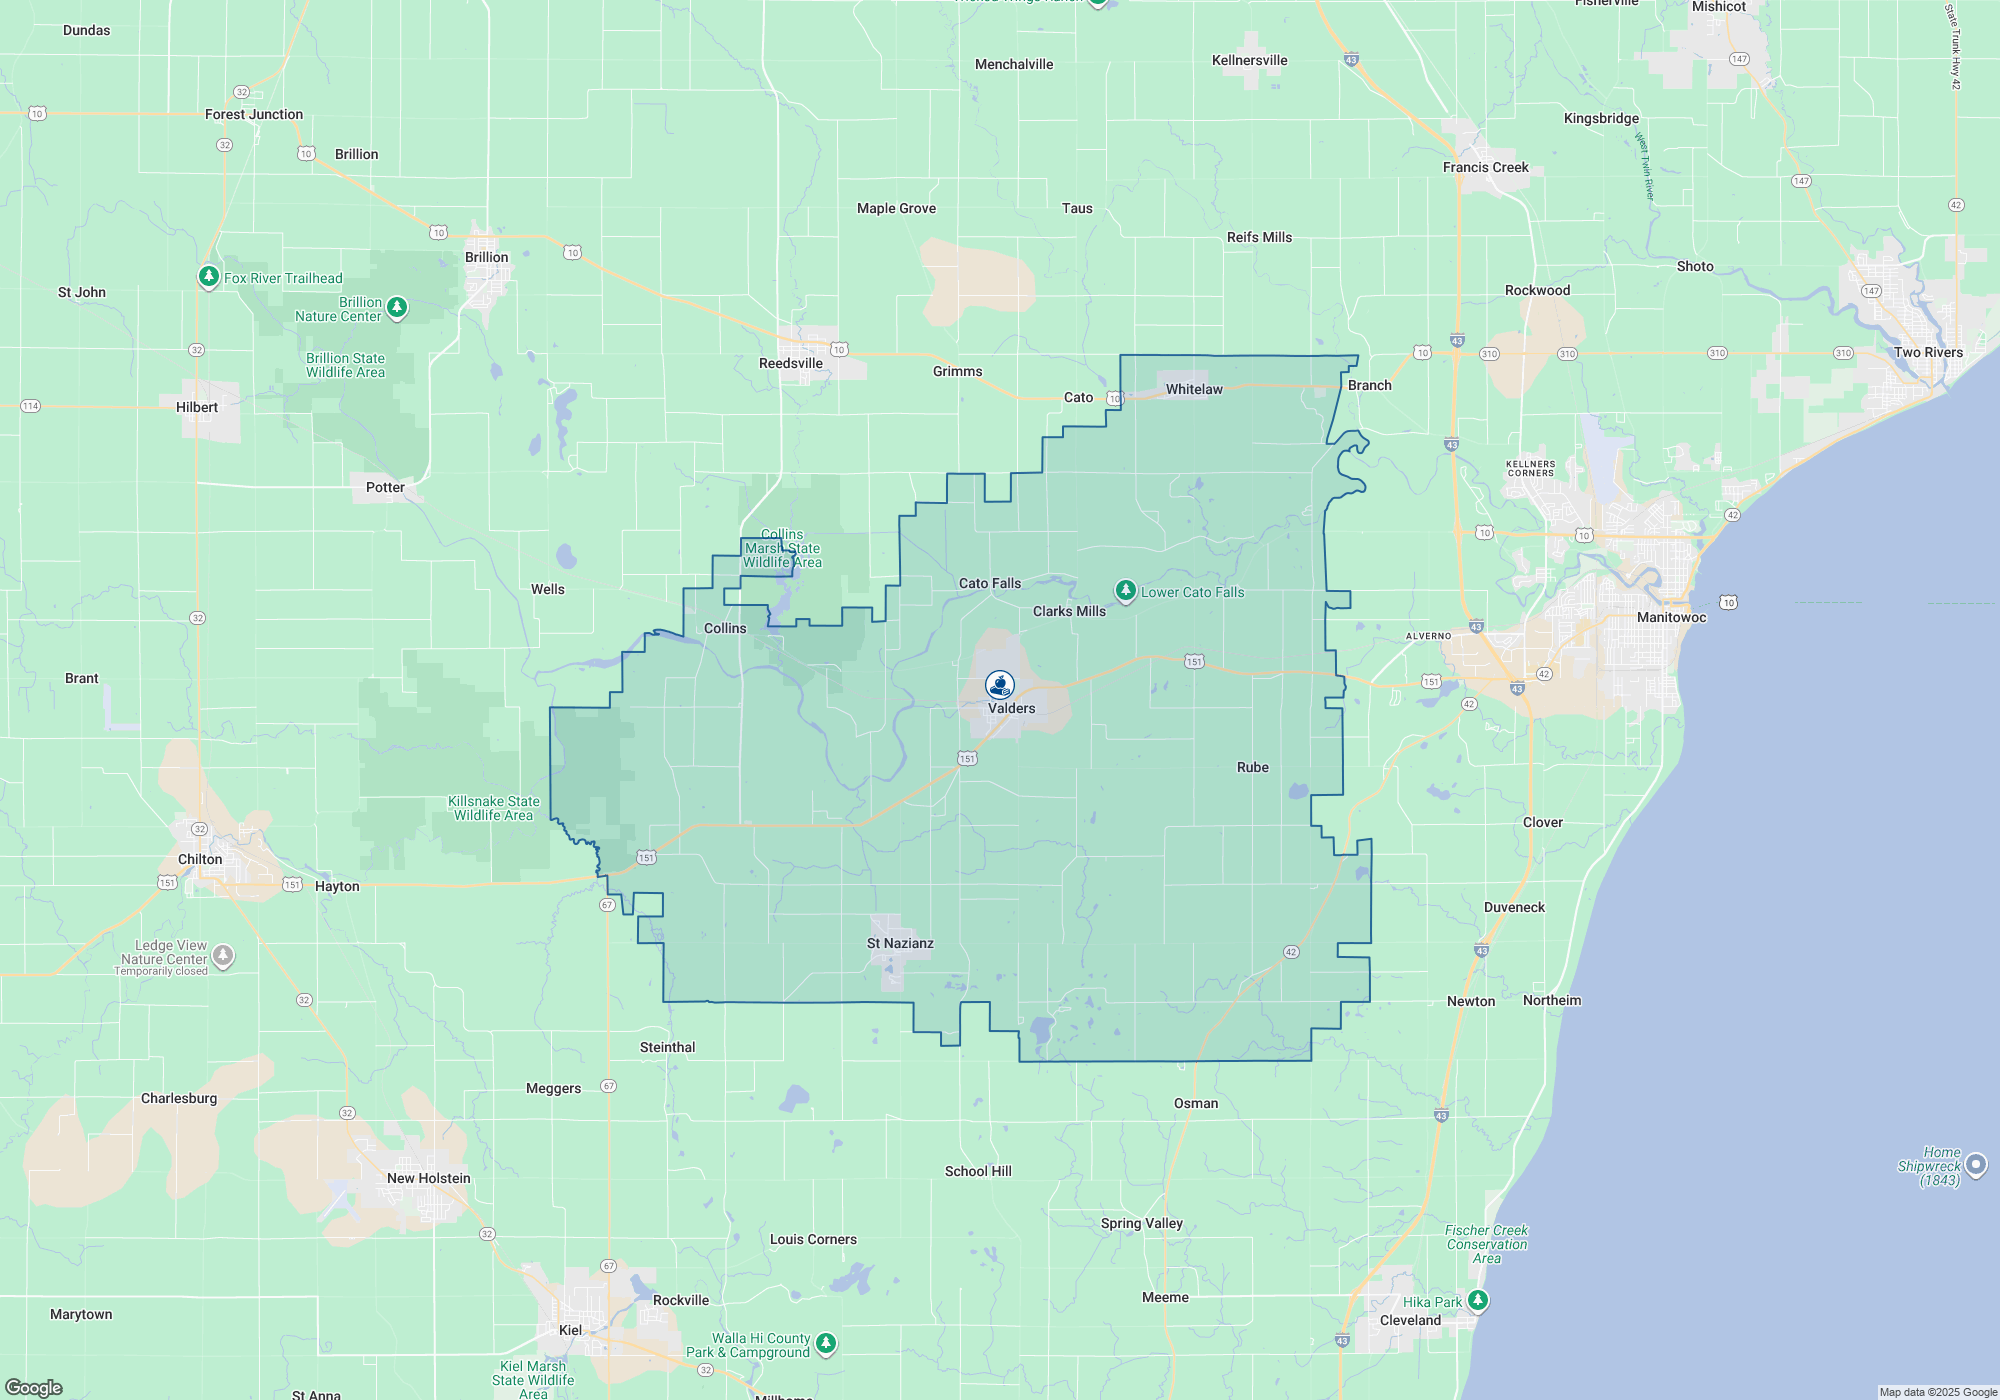Screen dimensions: 2000x1400
Task: Click the Collins Marsh State Wildlife Area label
Action: [x=782, y=548]
